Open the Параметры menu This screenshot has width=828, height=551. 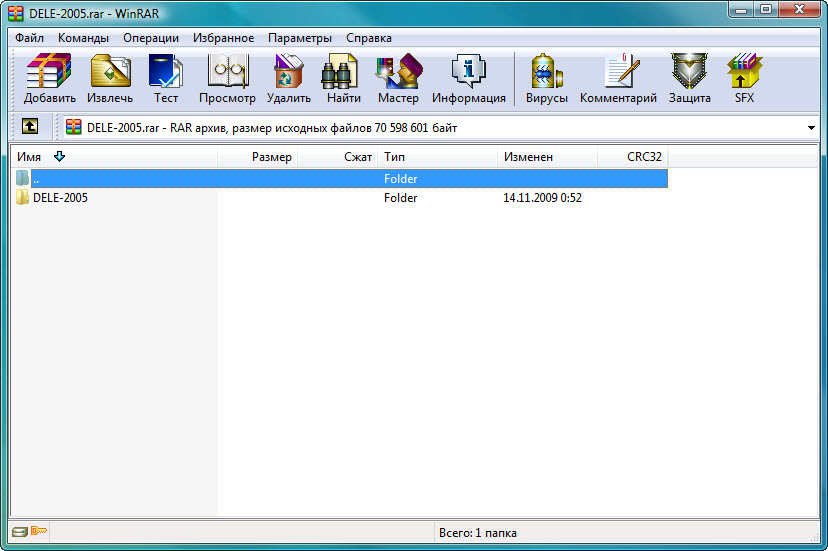[300, 38]
